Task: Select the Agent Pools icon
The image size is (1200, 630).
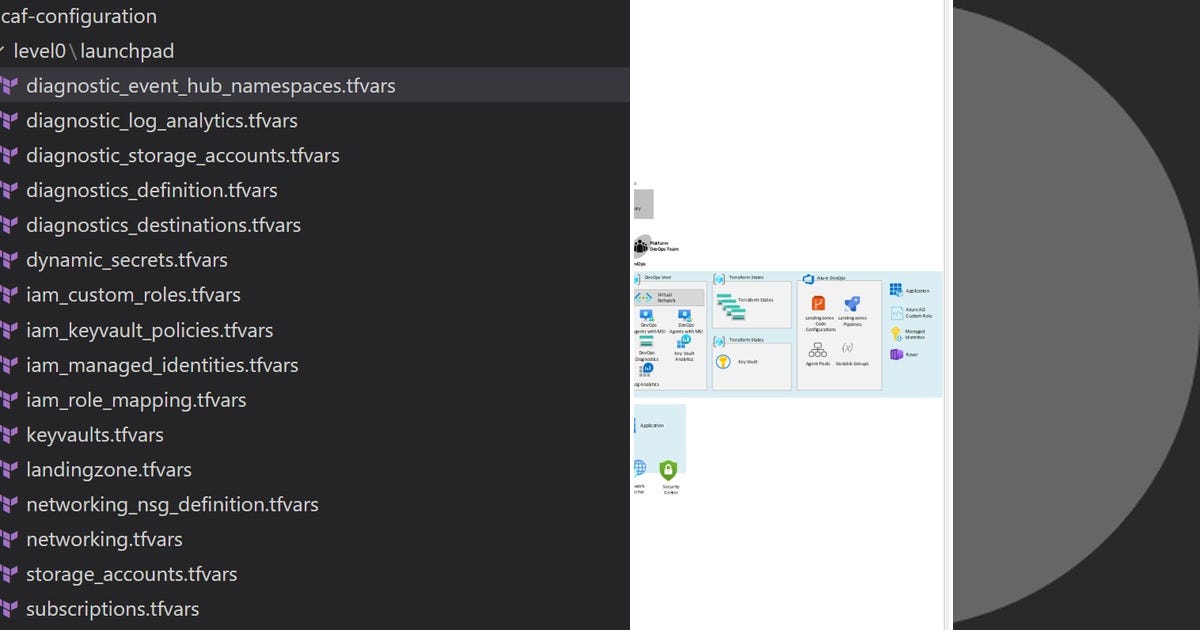Action: (x=818, y=349)
